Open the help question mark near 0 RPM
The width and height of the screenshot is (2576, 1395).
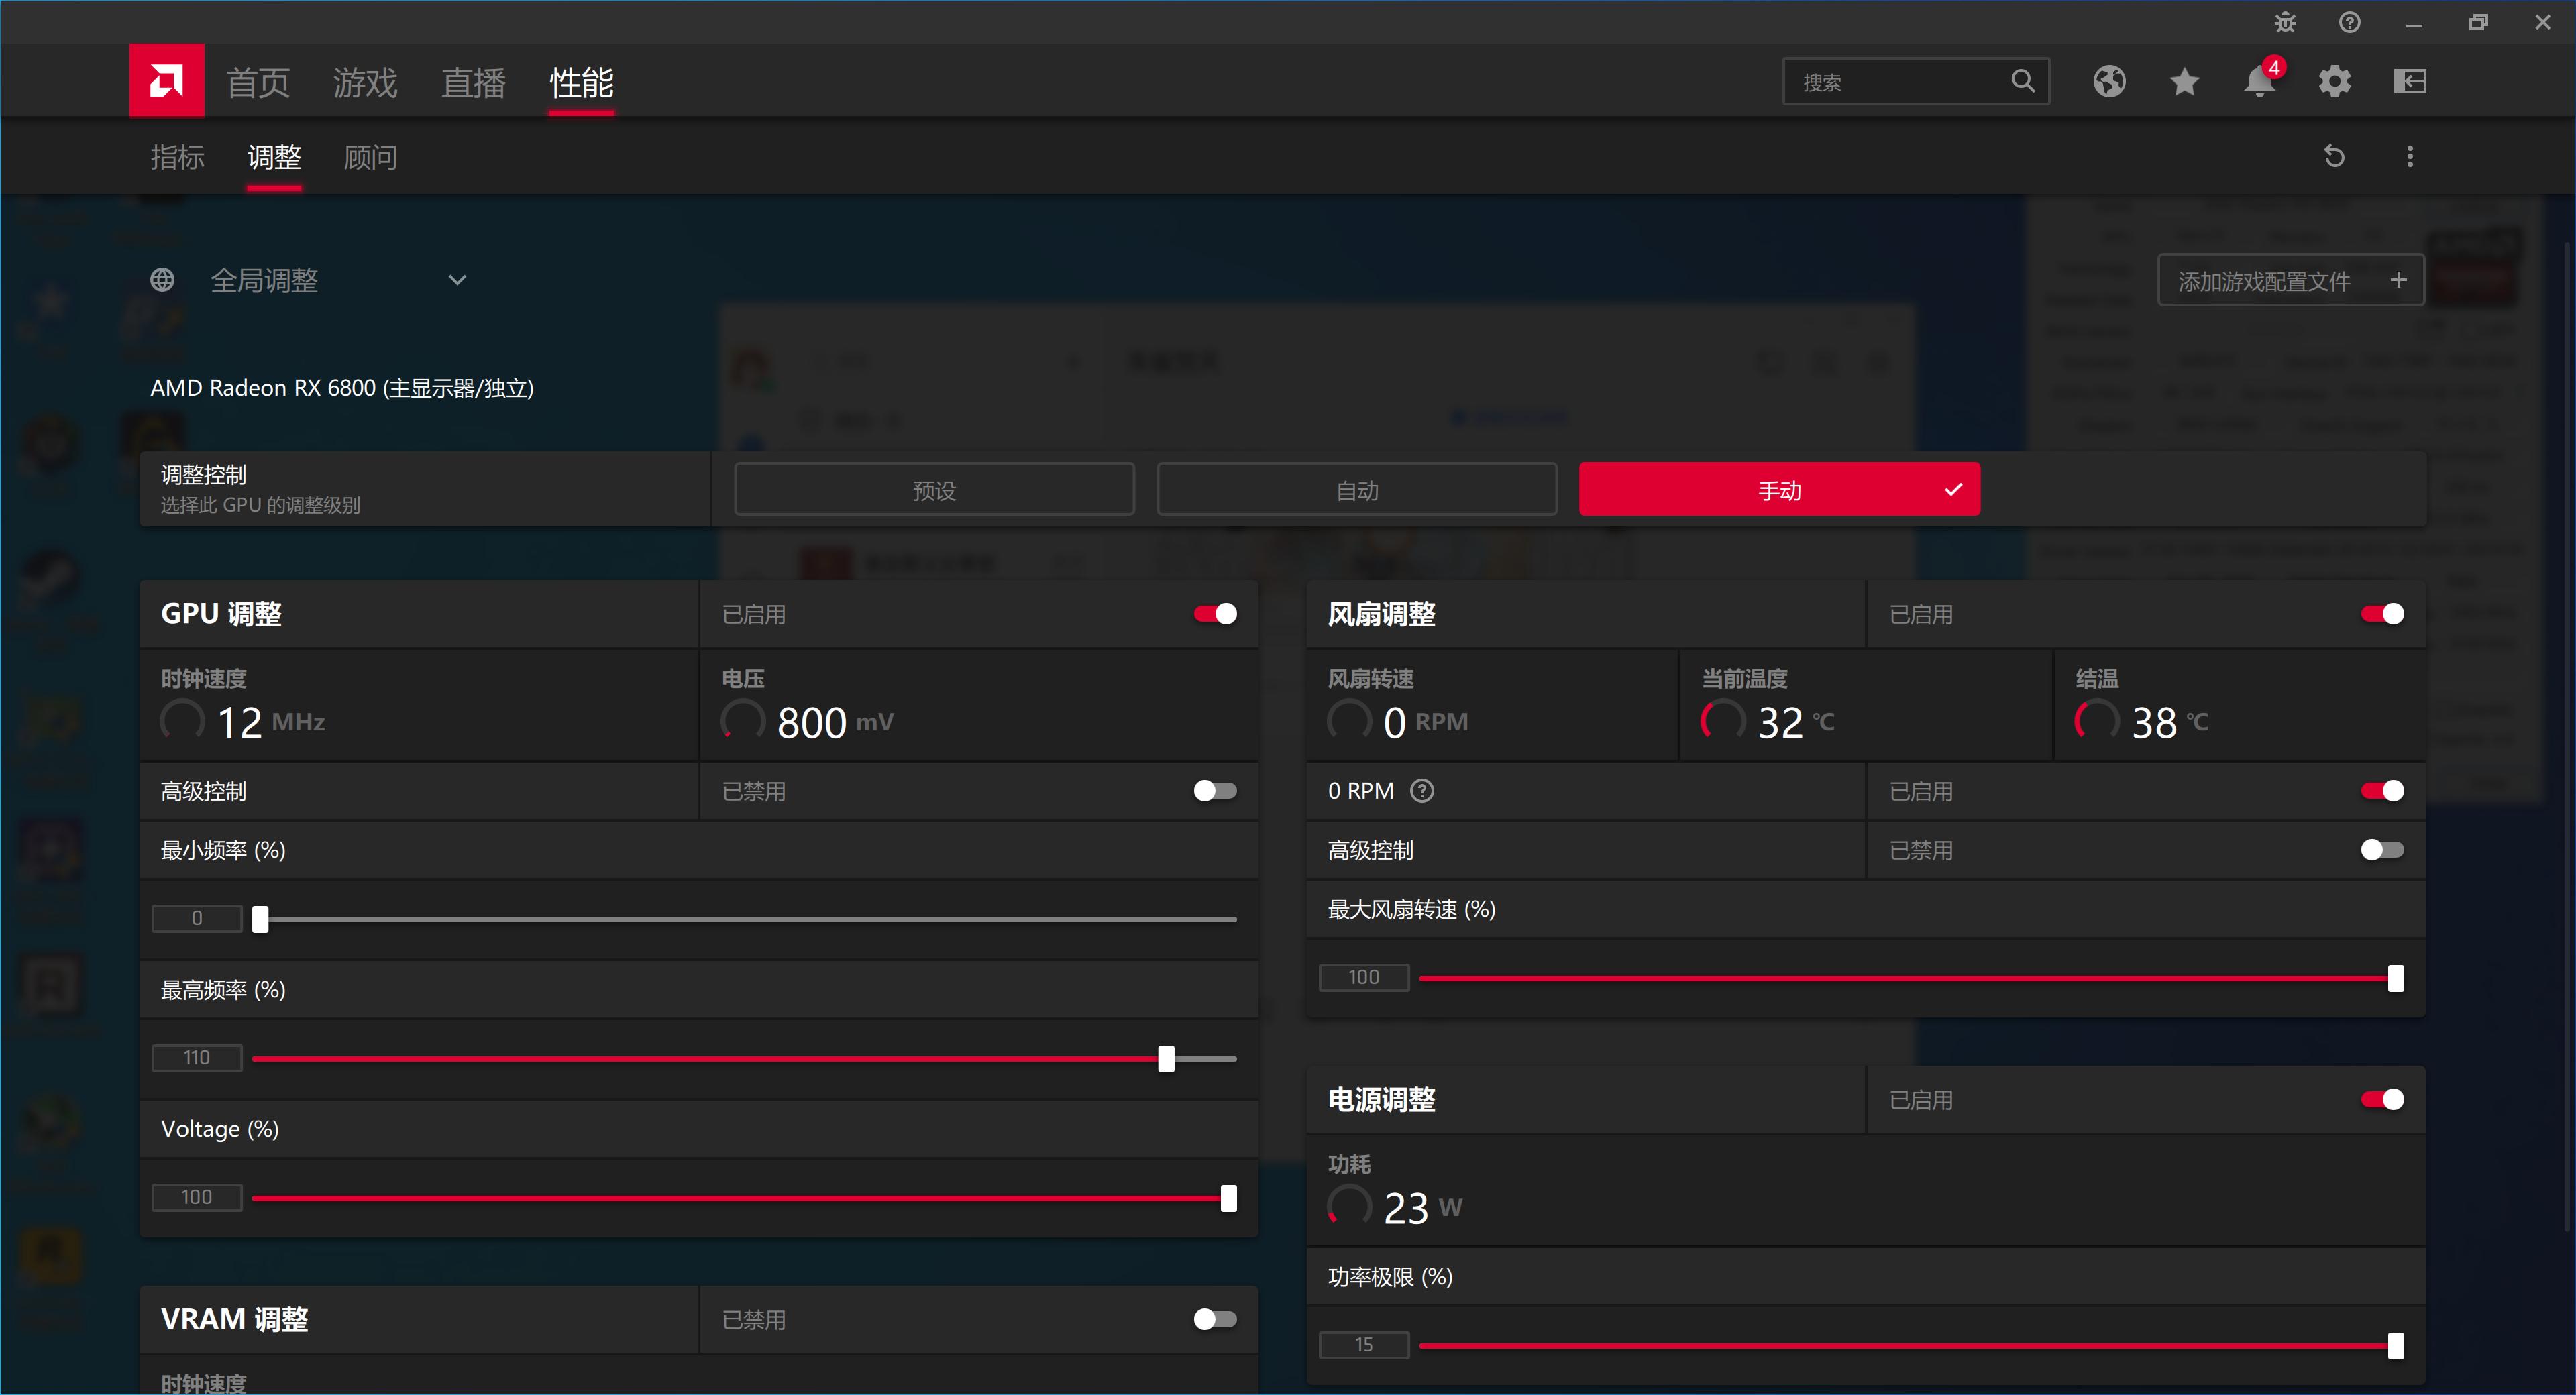pyautogui.click(x=1423, y=790)
